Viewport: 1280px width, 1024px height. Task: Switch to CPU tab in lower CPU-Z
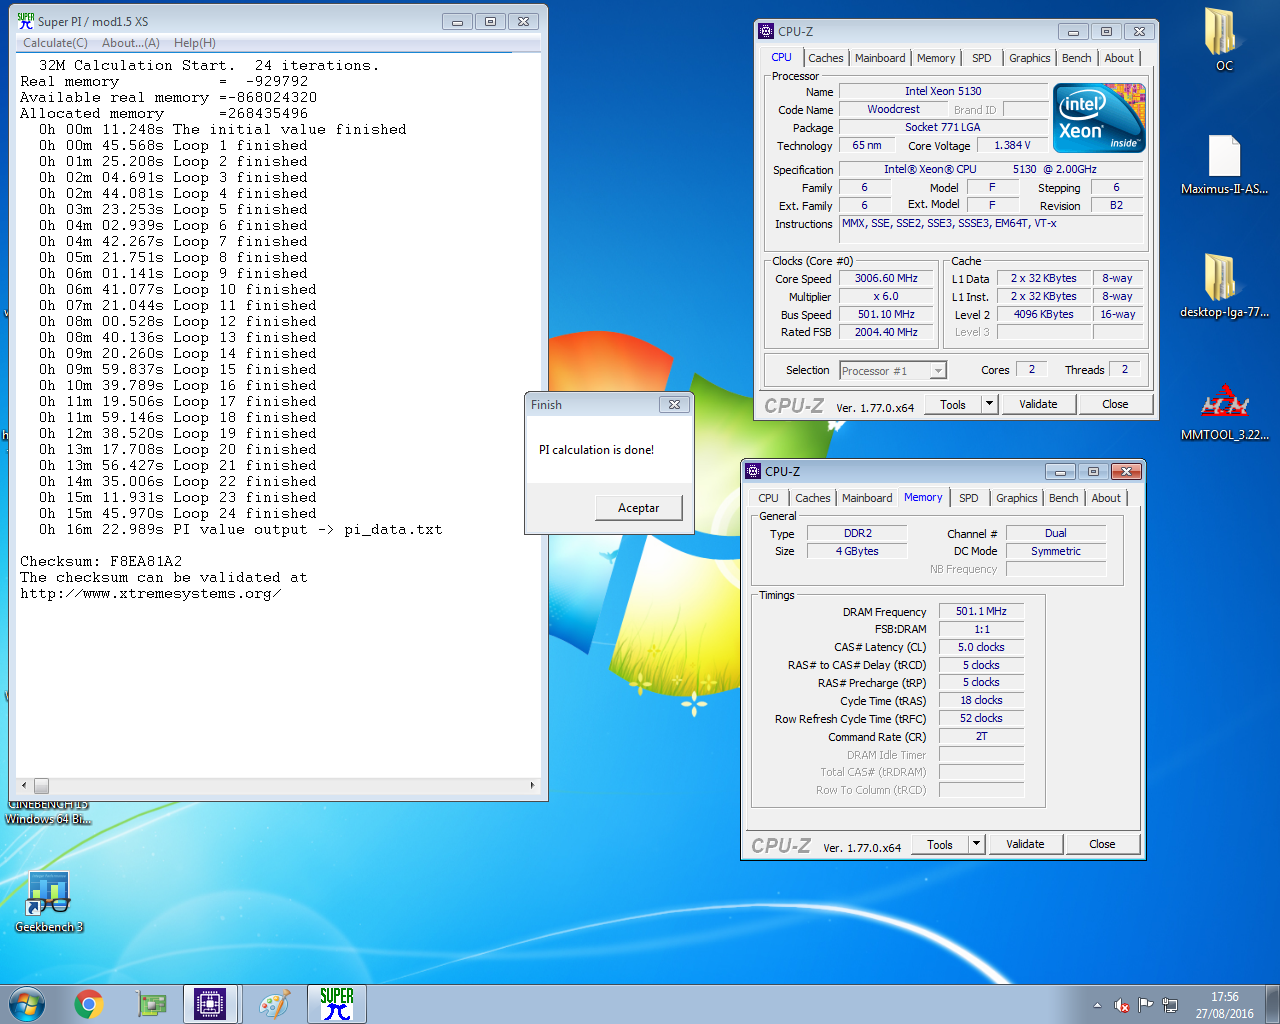pyautogui.click(x=768, y=498)
